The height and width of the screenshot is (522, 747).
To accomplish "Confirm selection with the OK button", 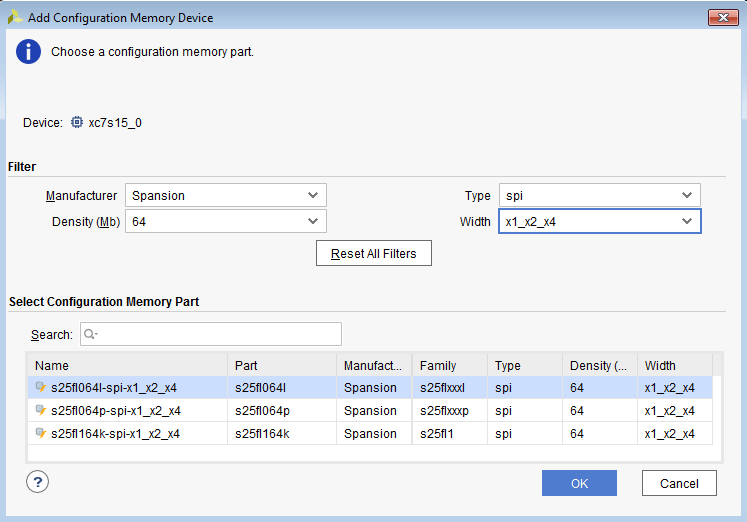I will point(579,483).
